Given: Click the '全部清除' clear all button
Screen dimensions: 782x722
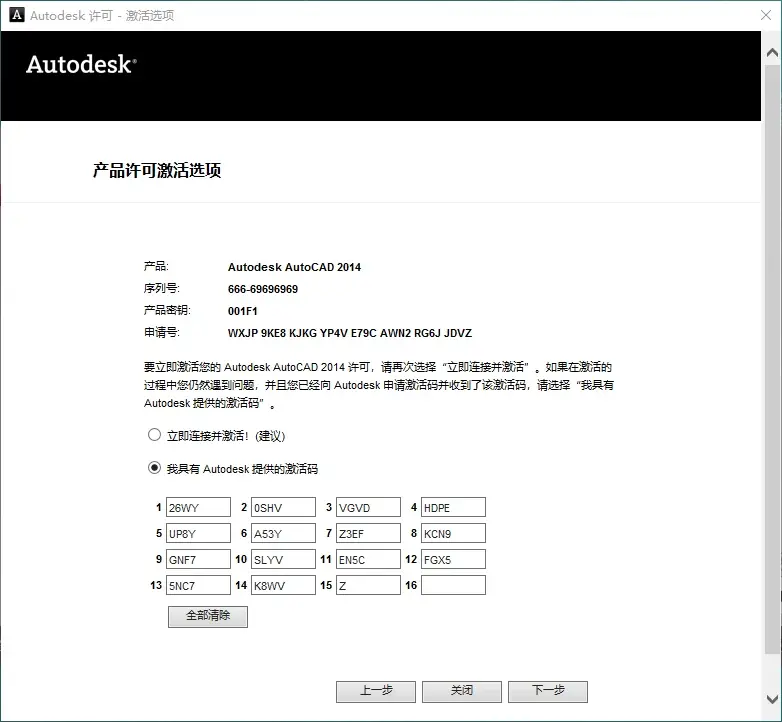Looking at the screenshot, I should 207,616.
